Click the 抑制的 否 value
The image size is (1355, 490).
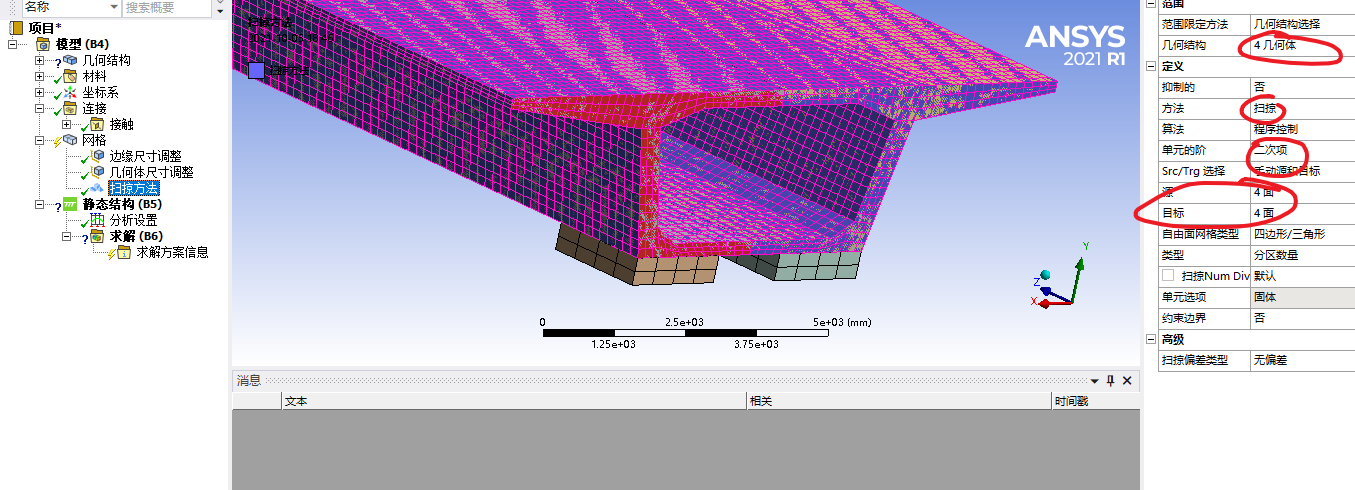click(x=1302, y=87)
